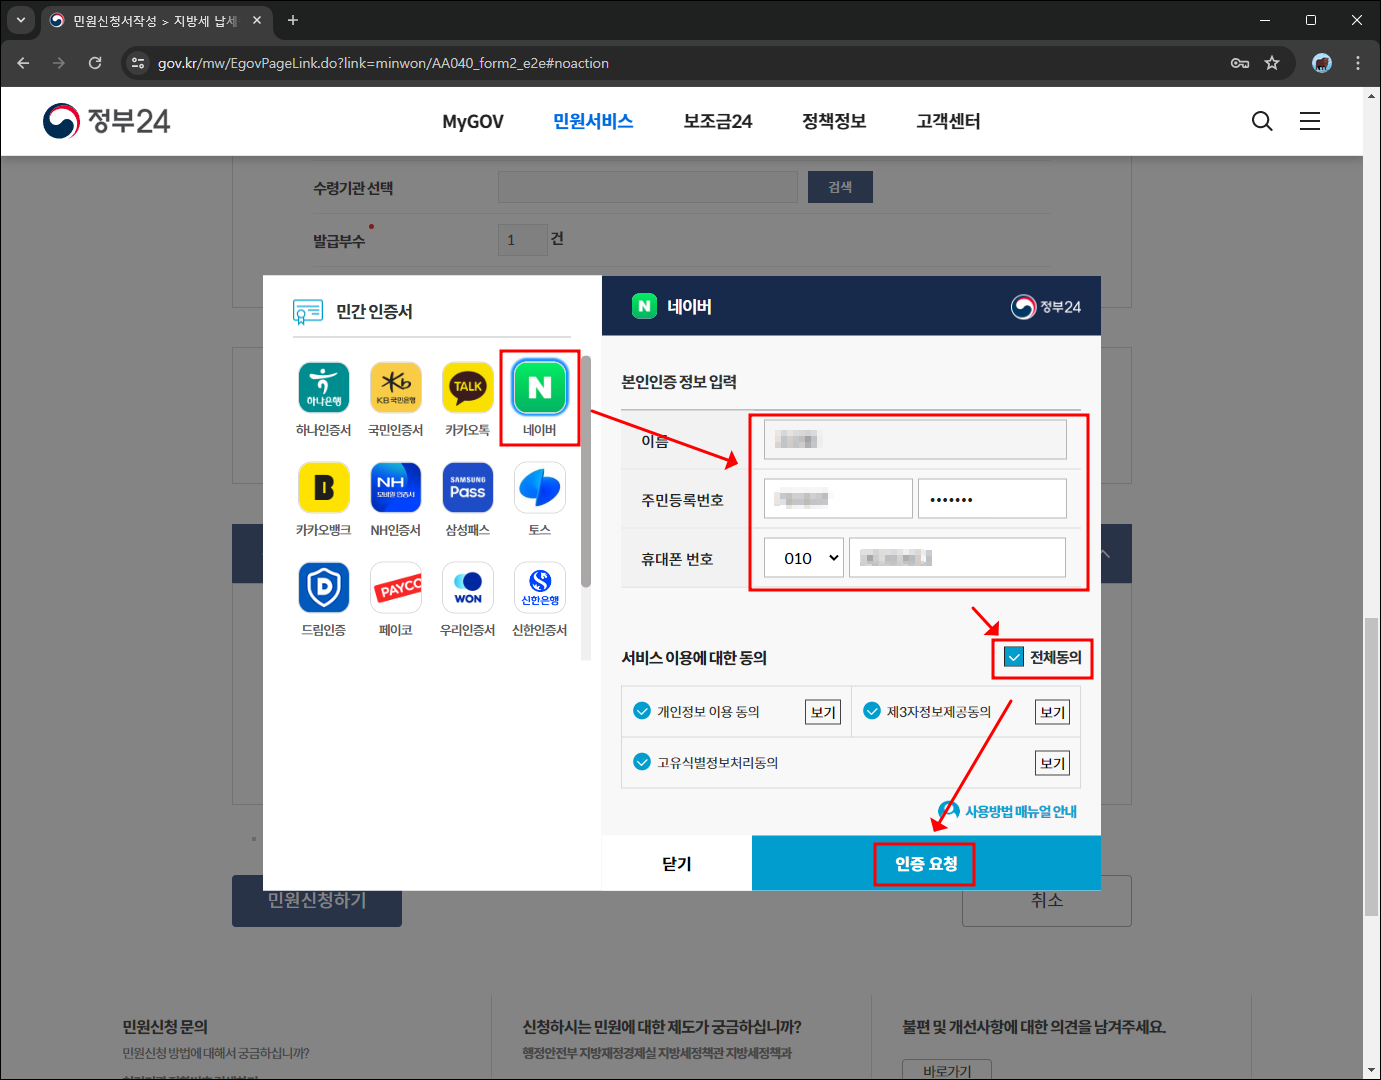Open the browser tab search arrow

[x=21, y=20]
